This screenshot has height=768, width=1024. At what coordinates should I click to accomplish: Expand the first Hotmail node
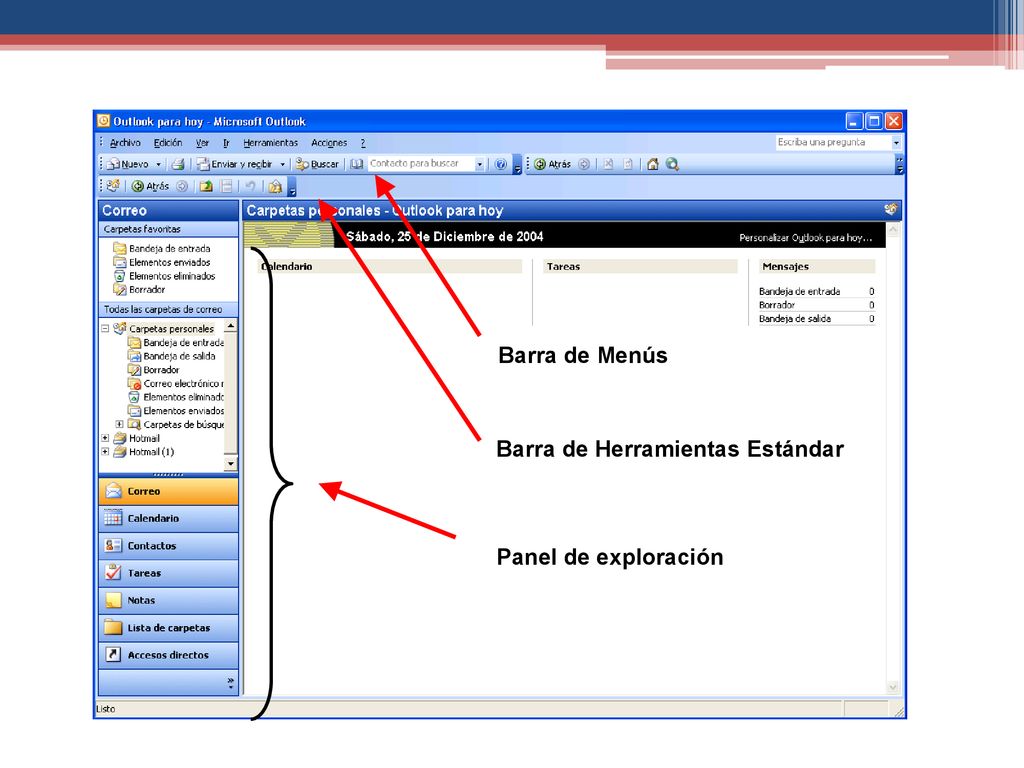(x=104, y=438)
